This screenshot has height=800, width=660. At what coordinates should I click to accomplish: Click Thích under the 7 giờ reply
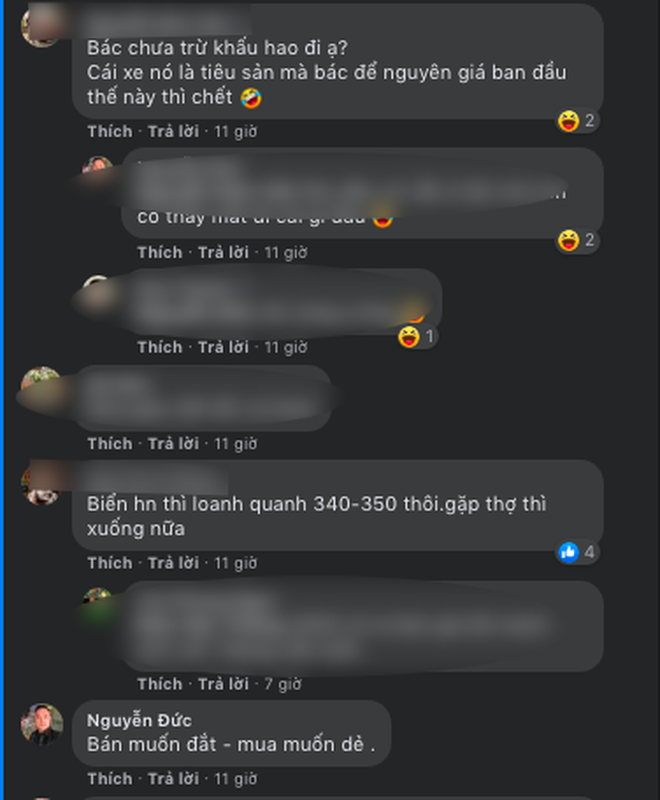160,684
